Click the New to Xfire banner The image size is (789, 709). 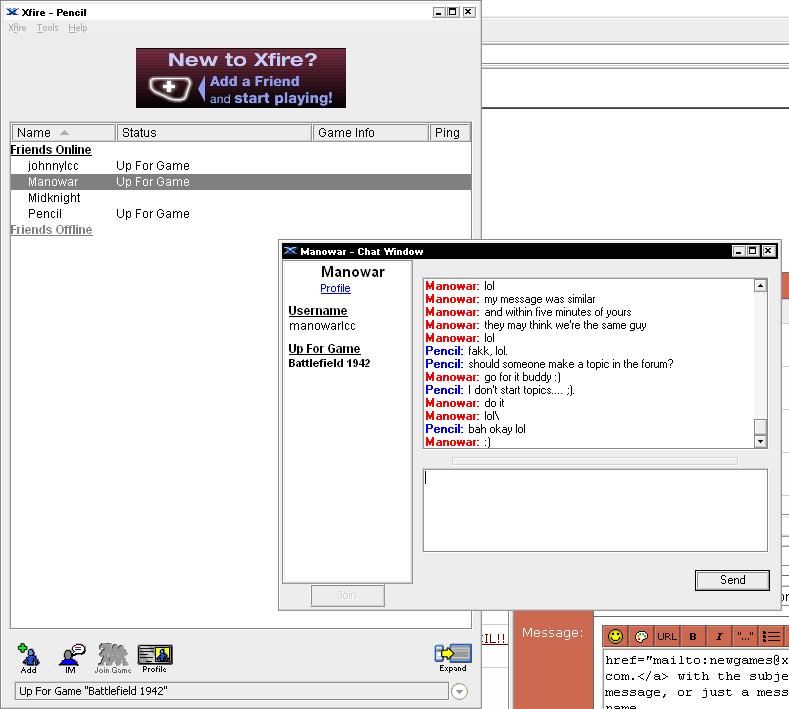tap(241, 78)
